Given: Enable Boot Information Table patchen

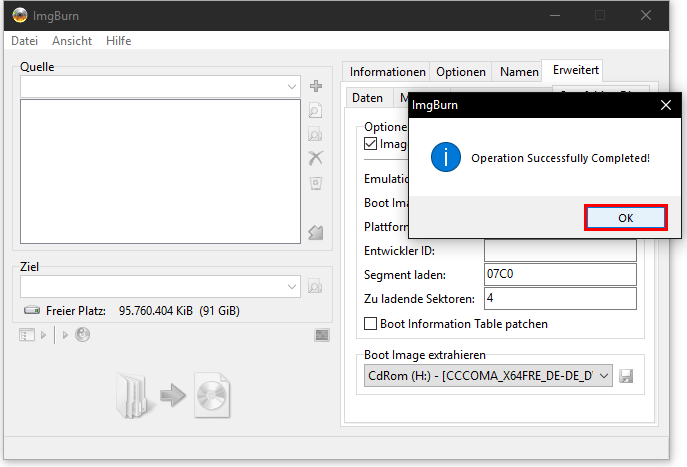Looking at the screenshot, I should (370, 324).
